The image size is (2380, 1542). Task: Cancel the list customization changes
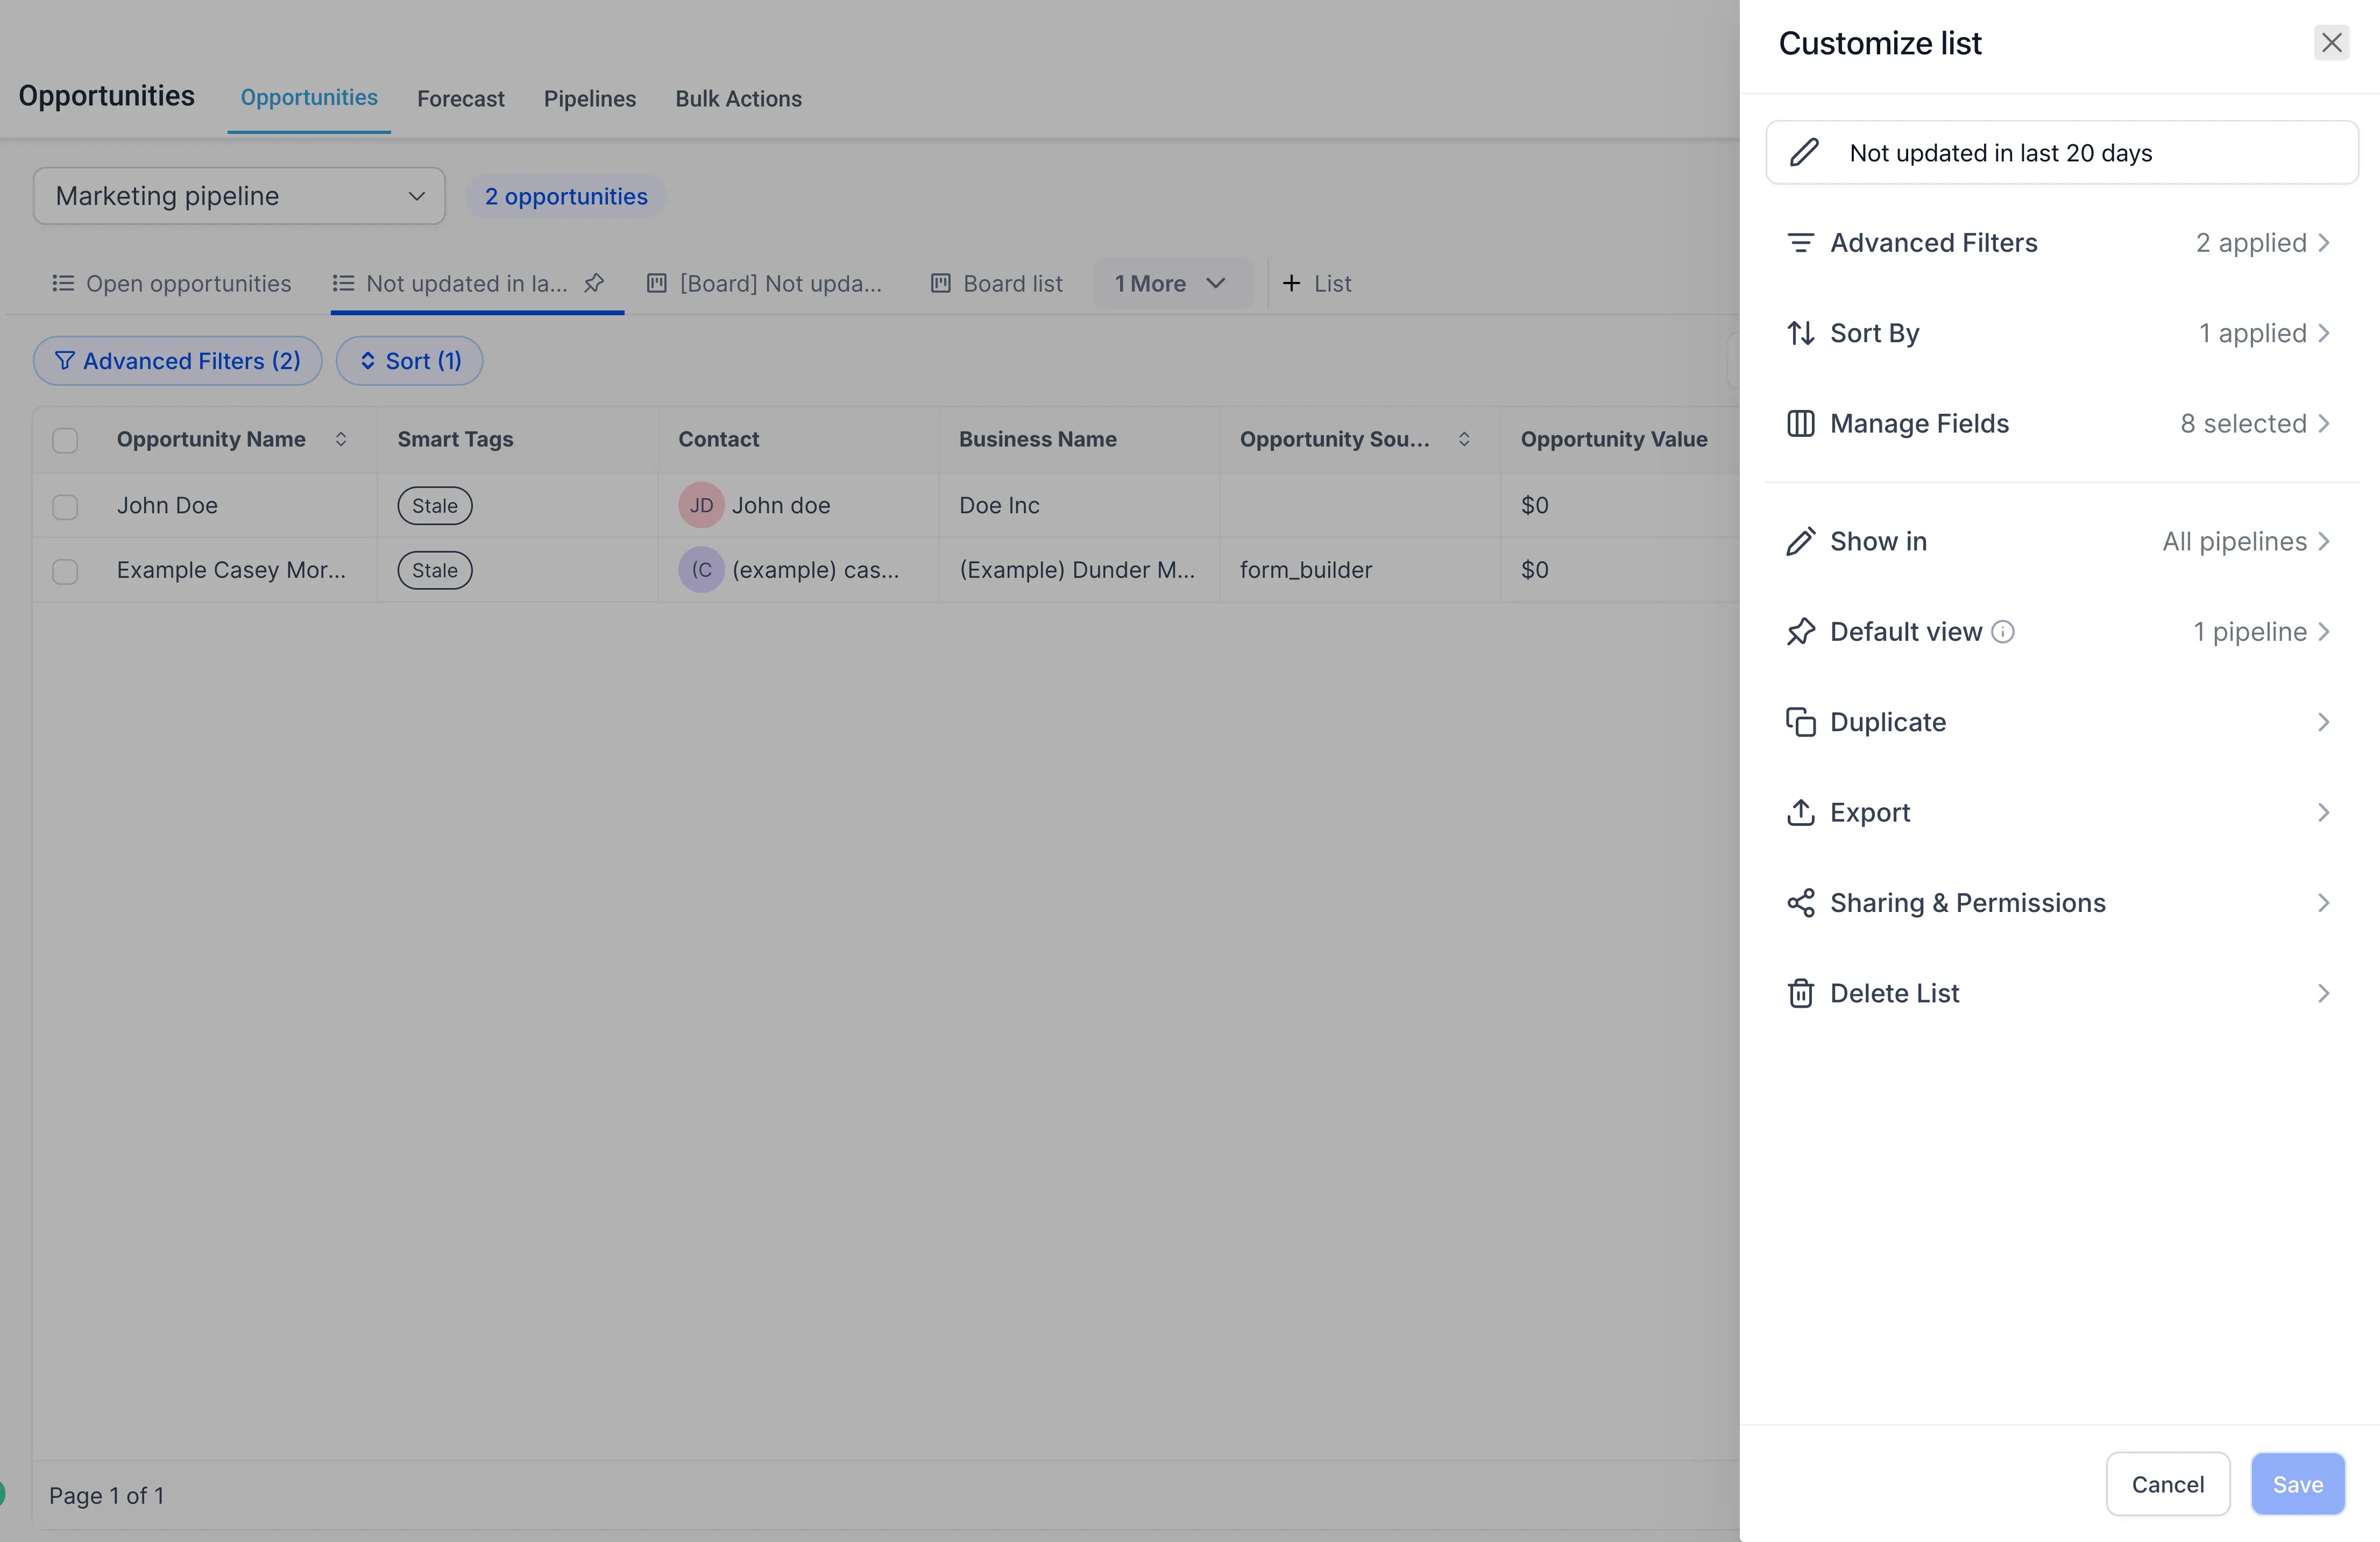[x=2167, y=1484]
